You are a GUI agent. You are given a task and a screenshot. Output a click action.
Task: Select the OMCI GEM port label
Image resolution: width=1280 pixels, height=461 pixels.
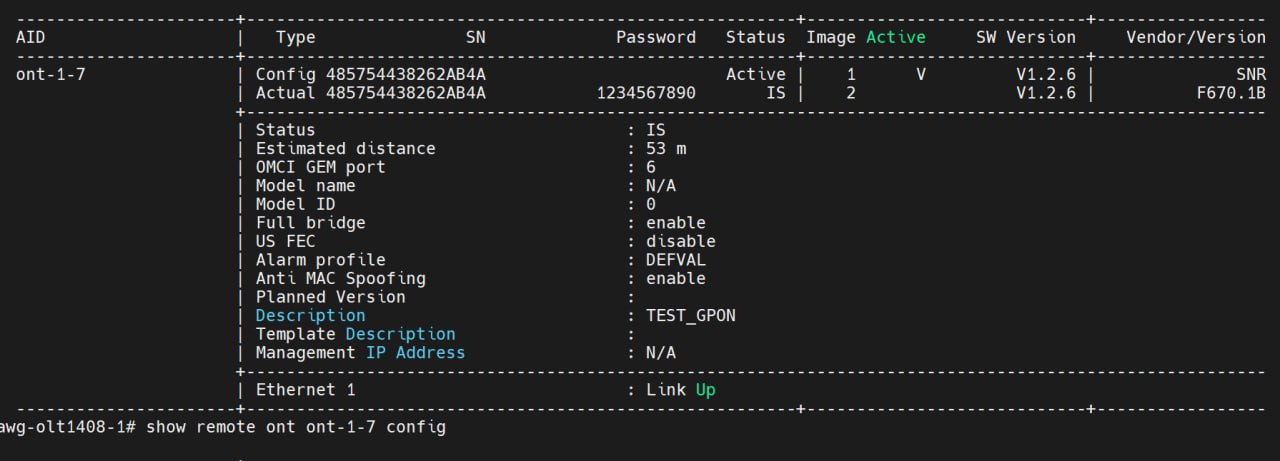pos(320,167)
